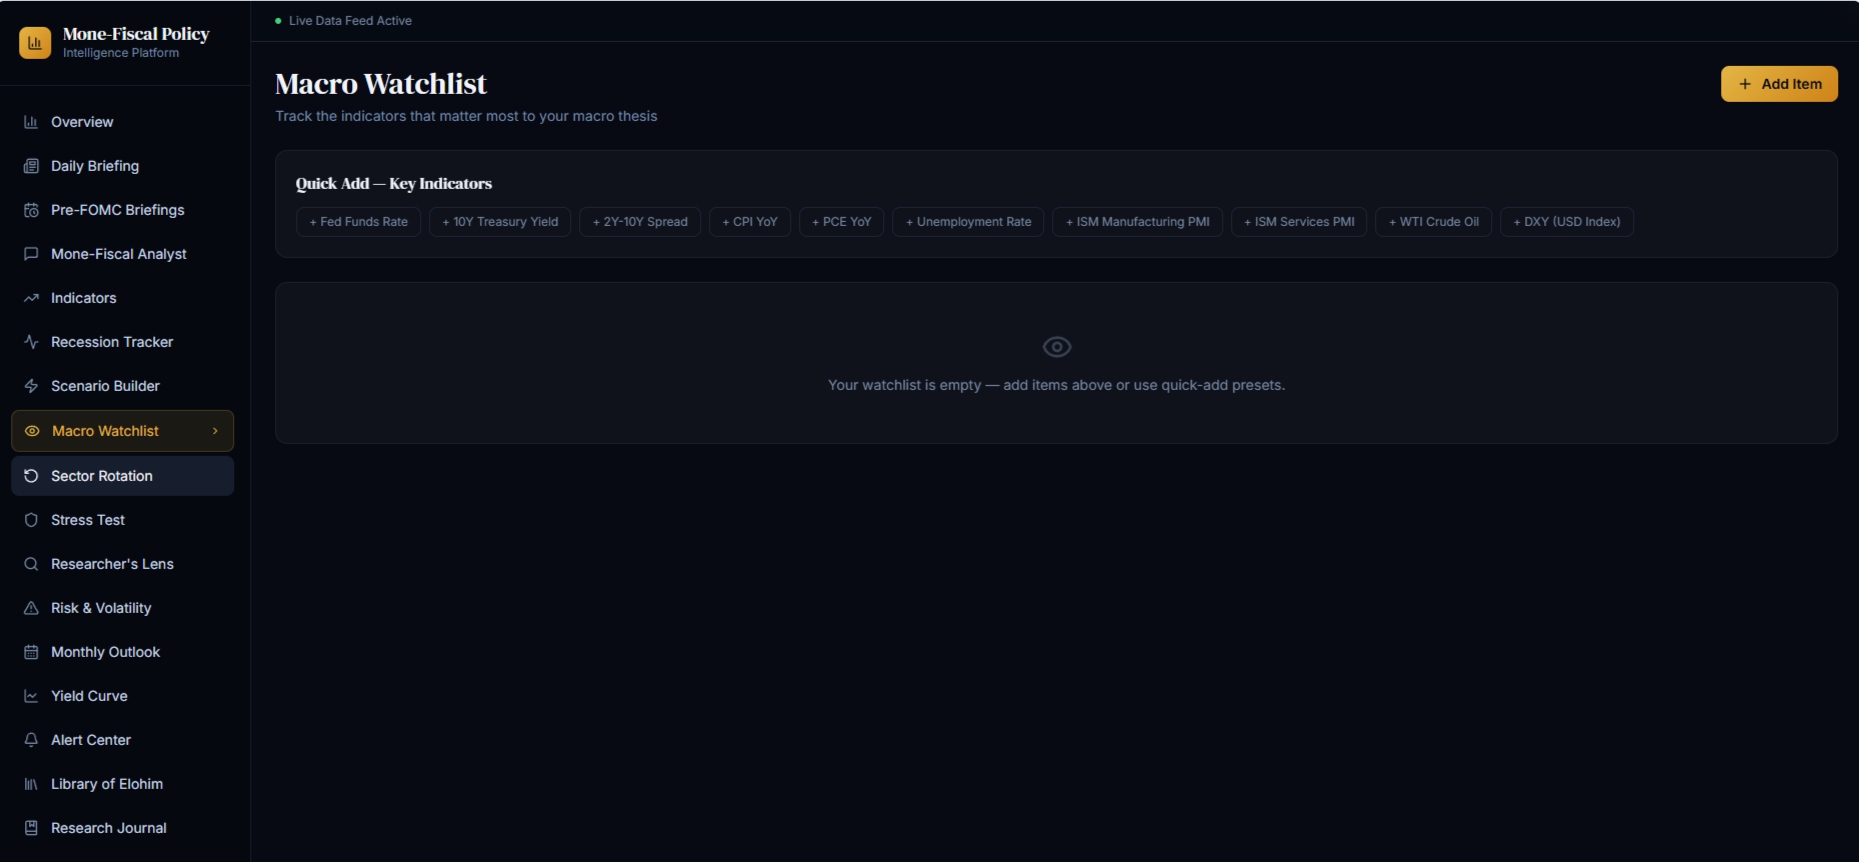This screenshot has height=862, width=1859.
Task: Click the Monthly Outlook calendar icon
Action: tap(31, 652)
